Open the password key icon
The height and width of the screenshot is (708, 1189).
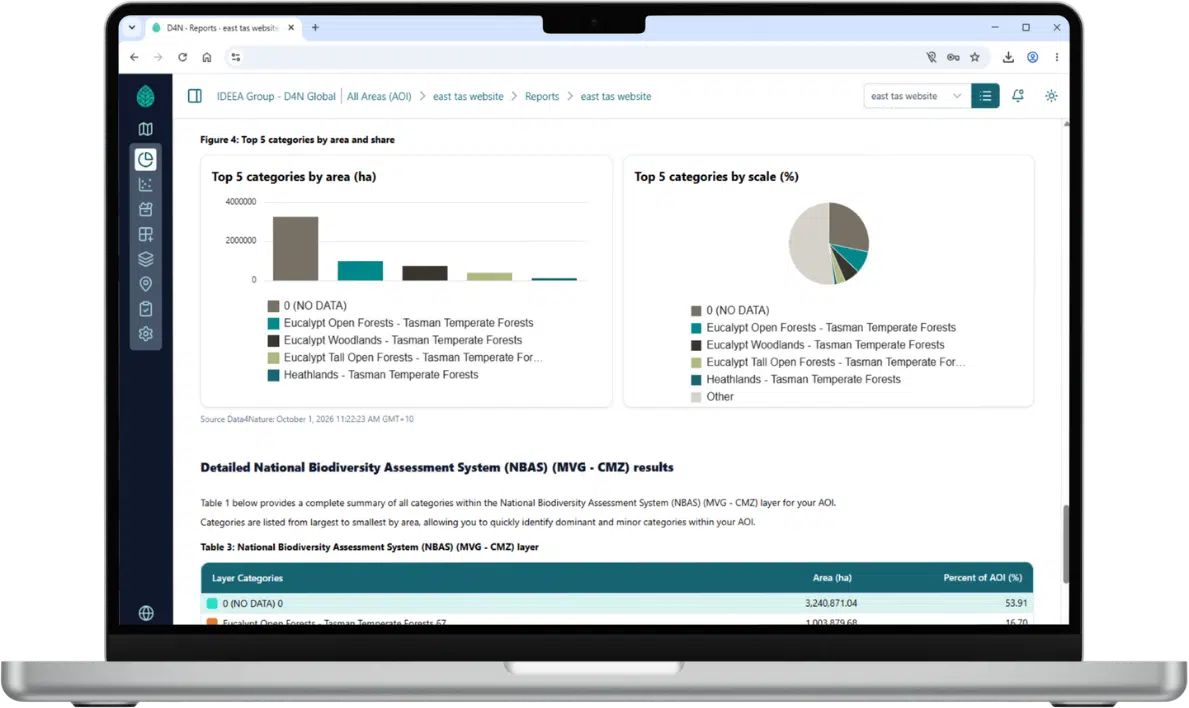(953, 57)
